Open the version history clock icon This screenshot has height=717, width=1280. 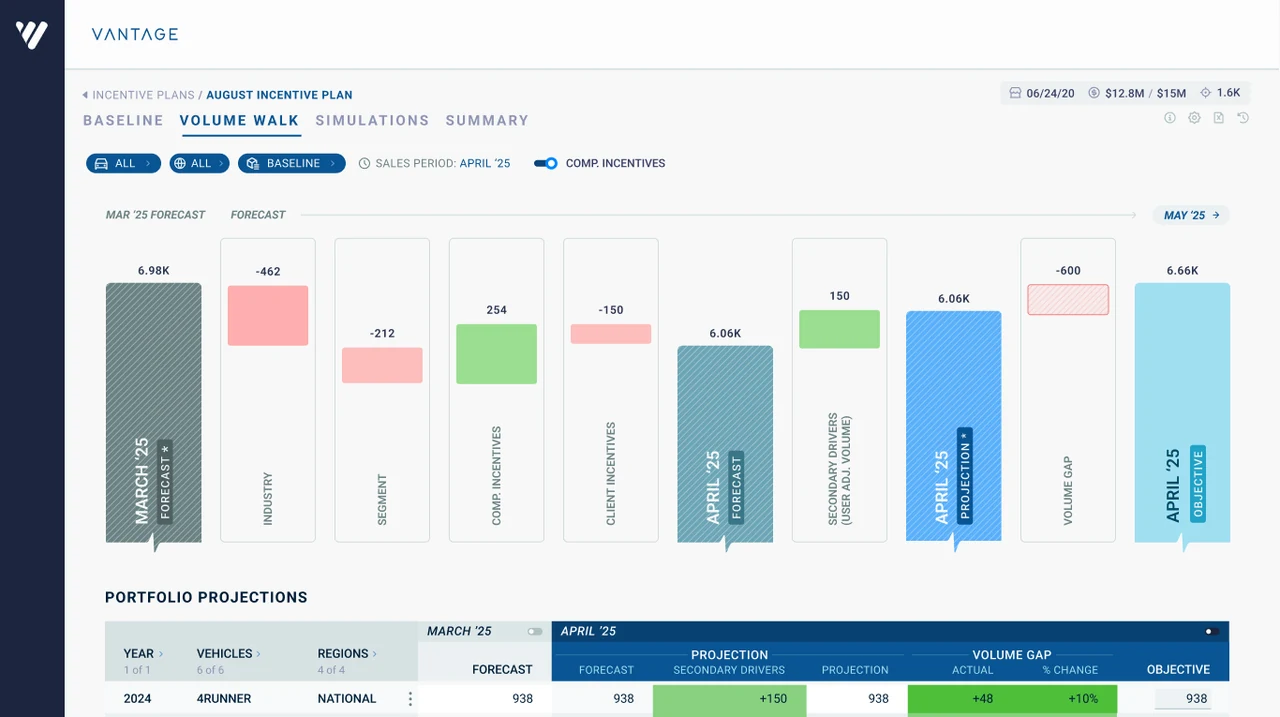coord(1243,118)
